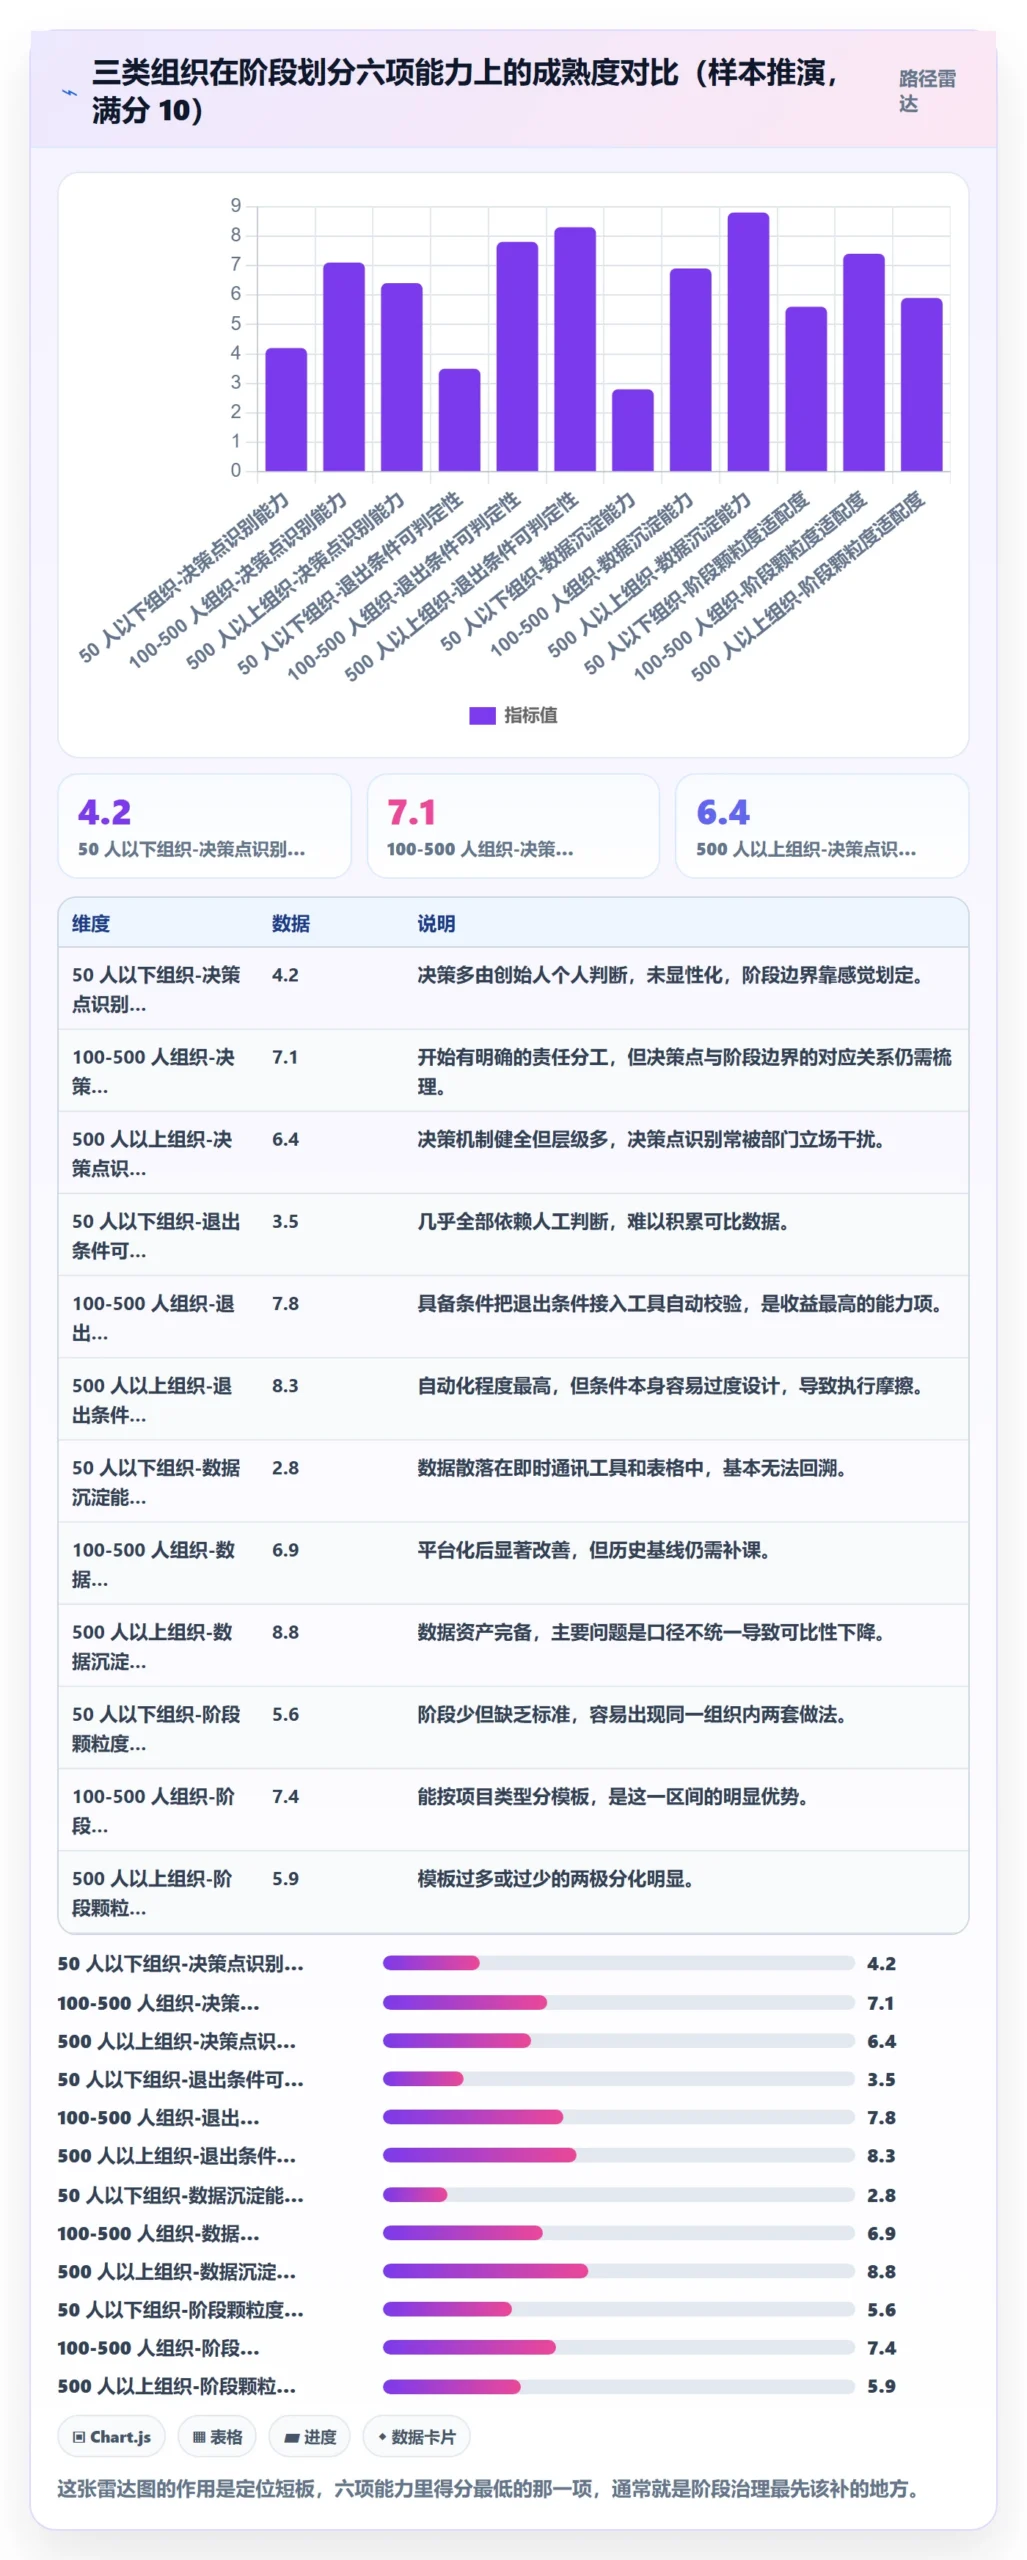This screenshot has width=1027, height=2560.
Task: Click the progress bar showing 5.9
Action: pos(618,2385)
